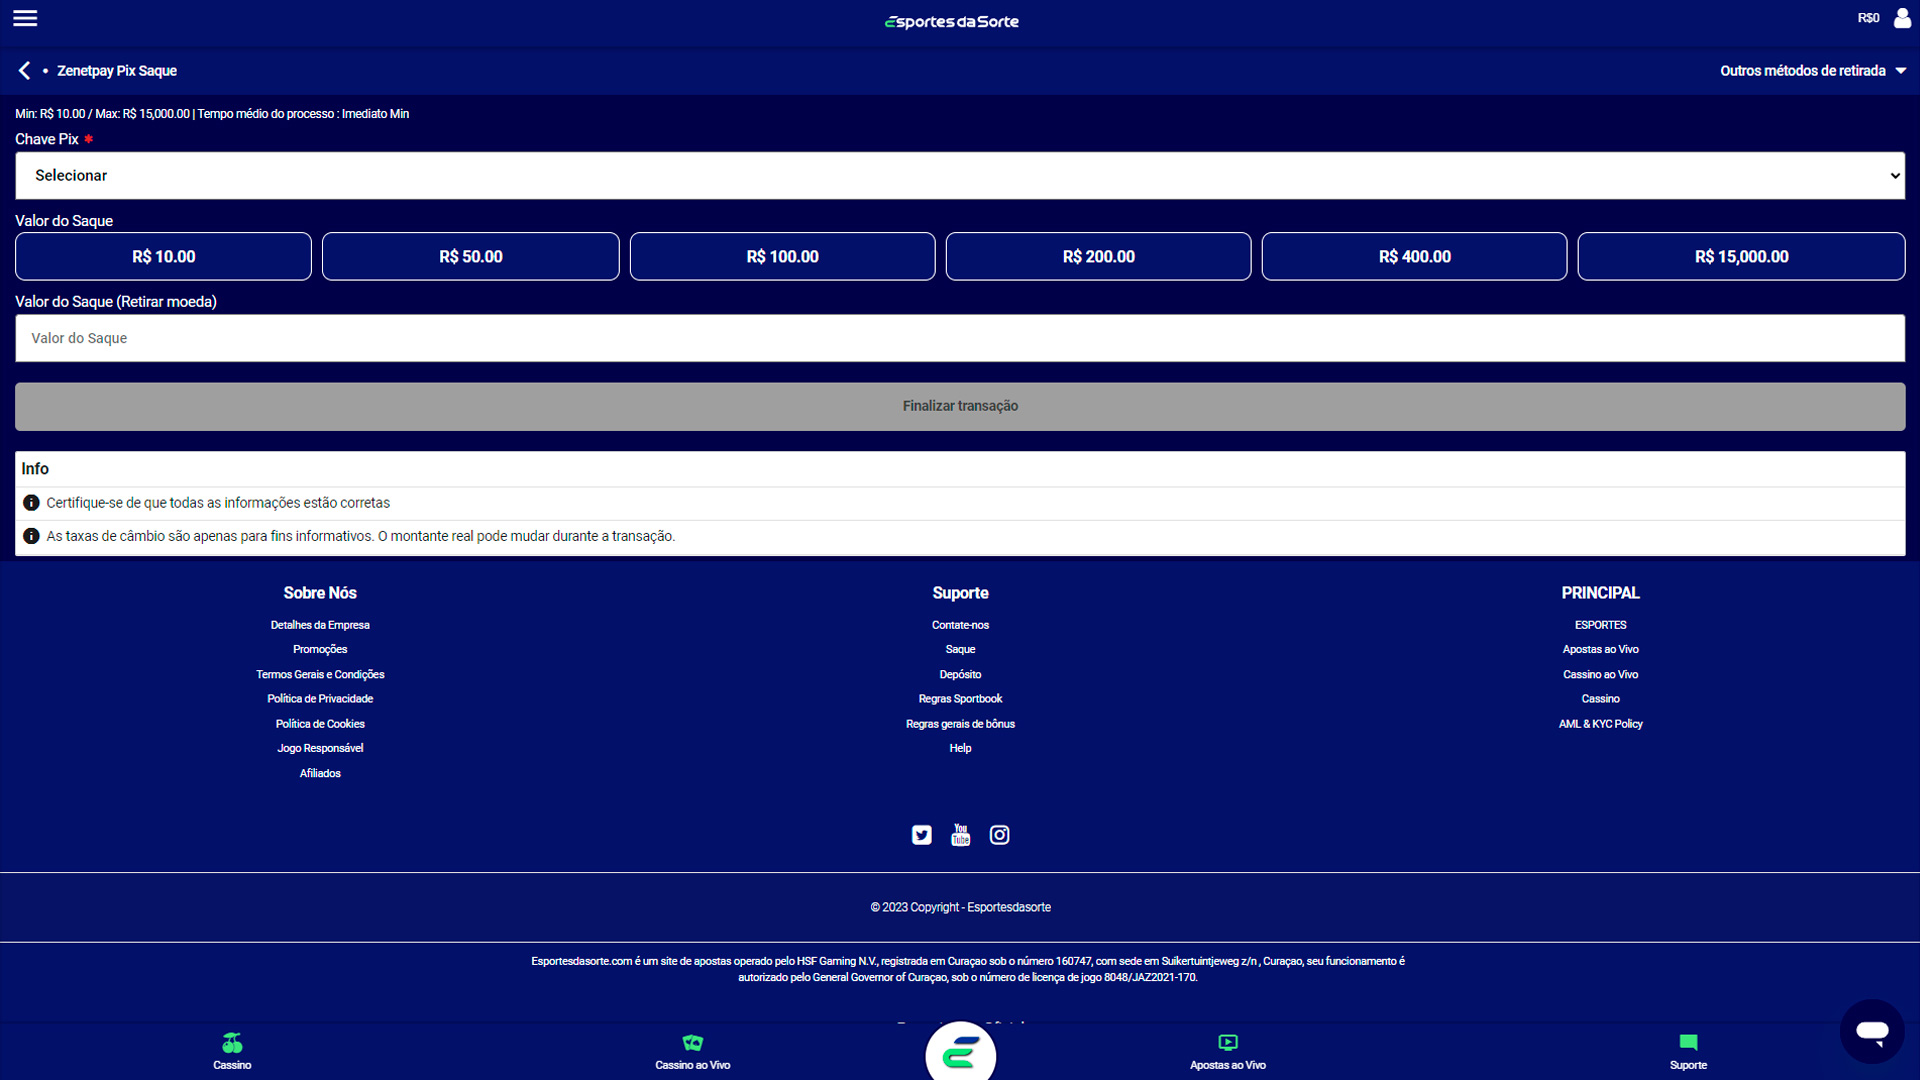Open the Saque link under Suporte

click(x=960, y=650)
